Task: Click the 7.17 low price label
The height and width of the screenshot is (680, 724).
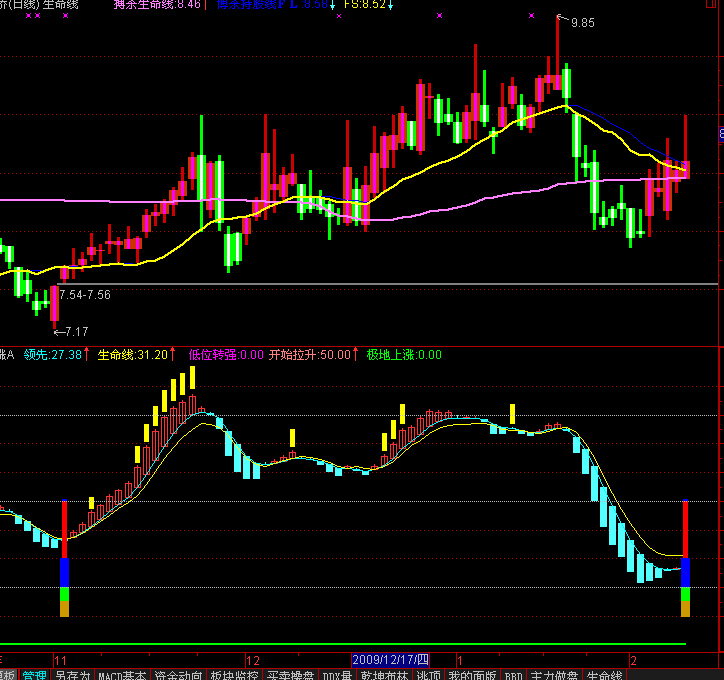Action: (77, 331)
